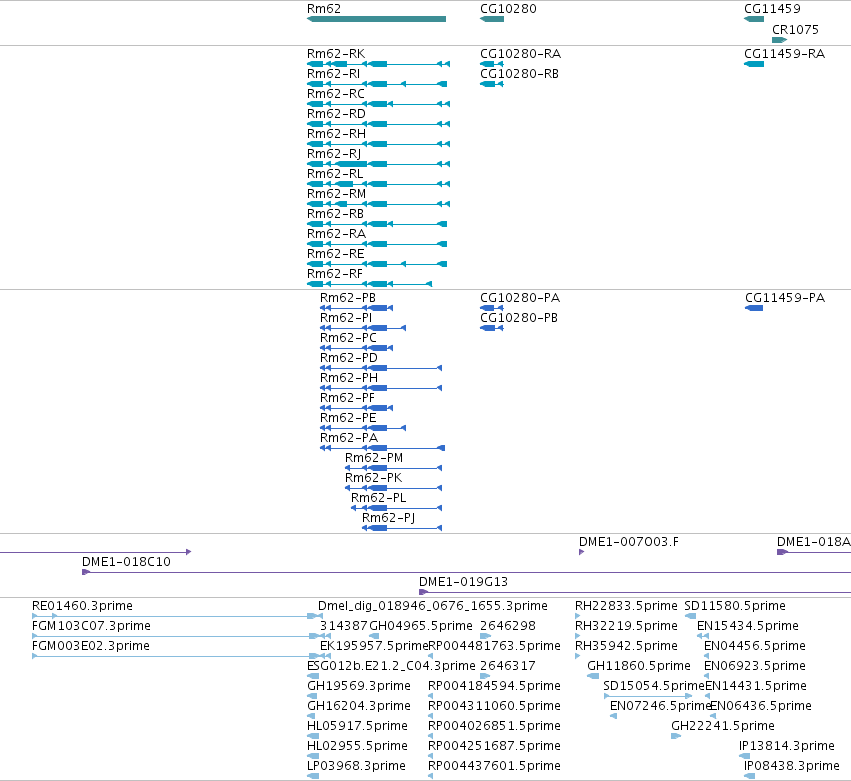Viewport: 851px width, 781px height.
Task: Select protein Rm62-PE
Action: click(363, 428)
